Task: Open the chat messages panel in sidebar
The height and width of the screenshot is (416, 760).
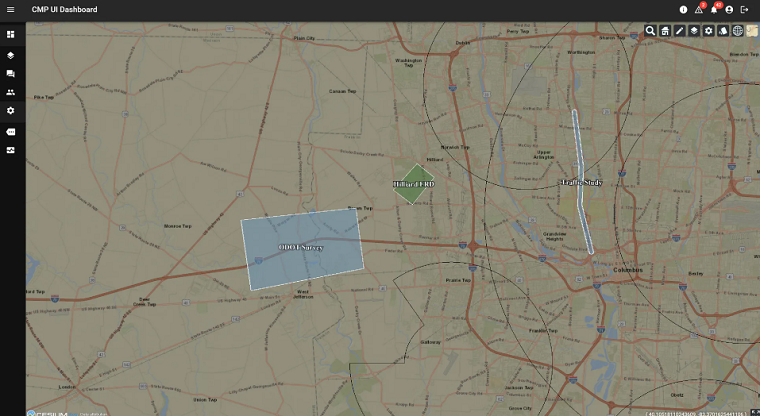Action: [11, 74]
